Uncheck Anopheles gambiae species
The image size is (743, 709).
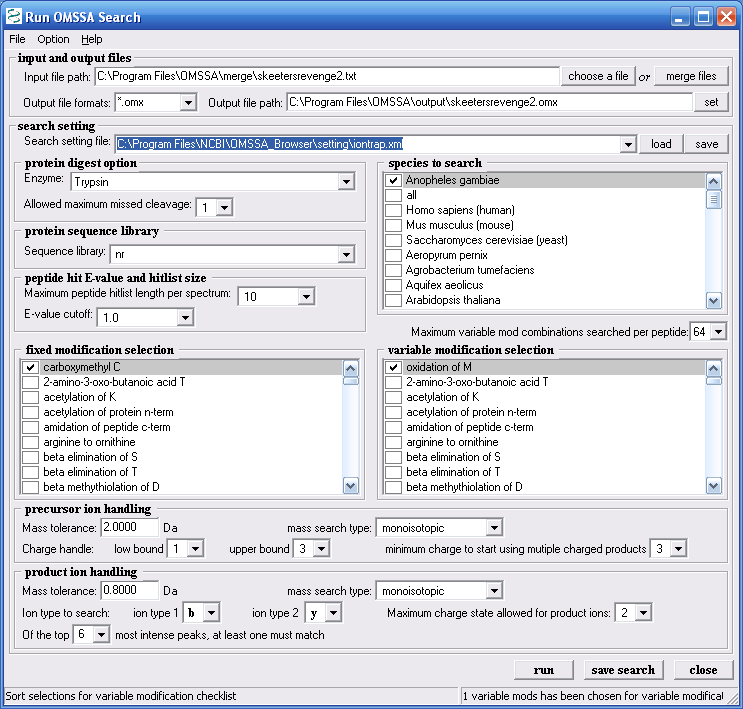click(393, 180)
